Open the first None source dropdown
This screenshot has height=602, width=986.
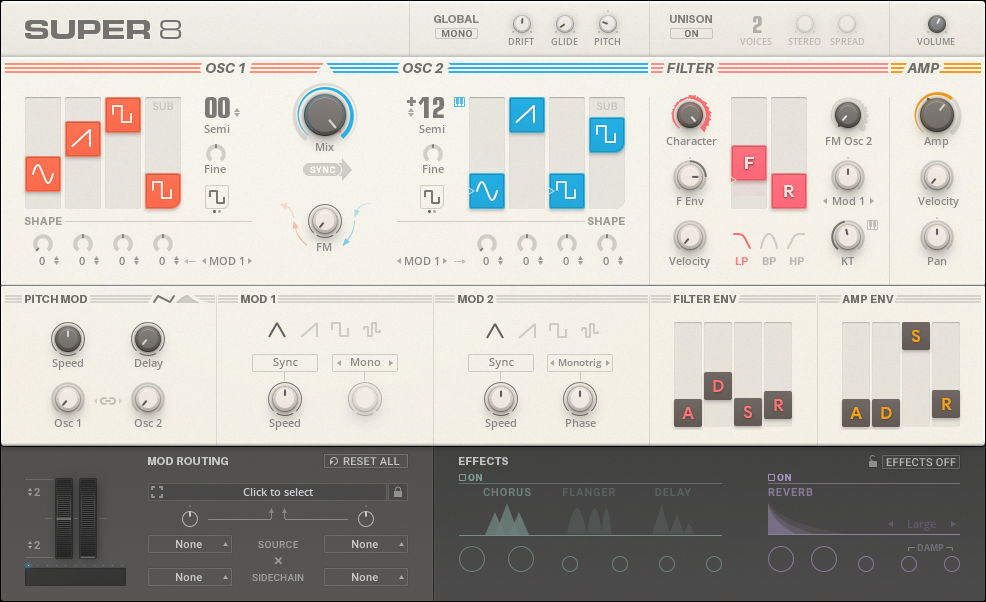(190, 544)
